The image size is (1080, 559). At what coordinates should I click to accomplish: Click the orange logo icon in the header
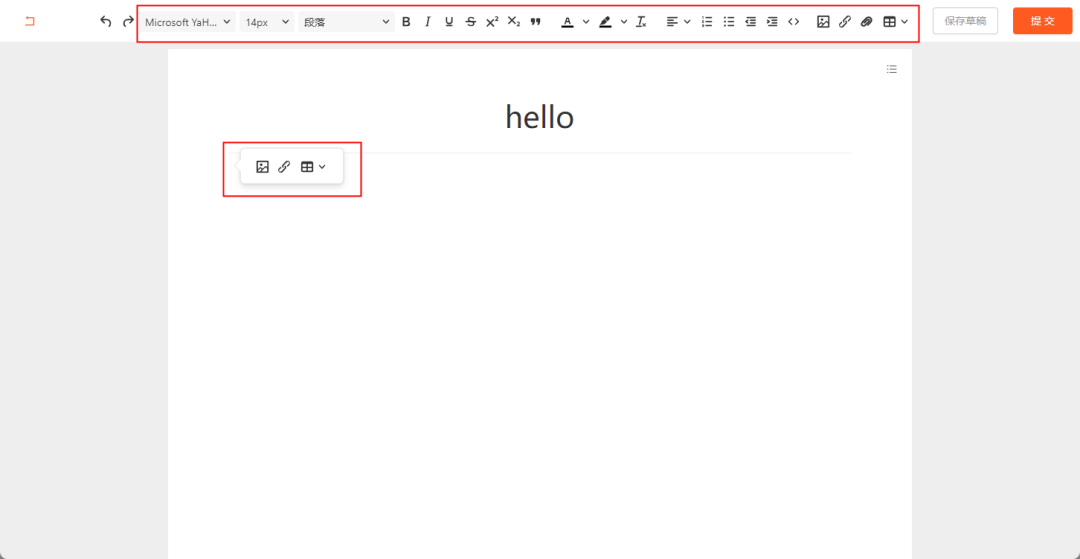(30, 21)
